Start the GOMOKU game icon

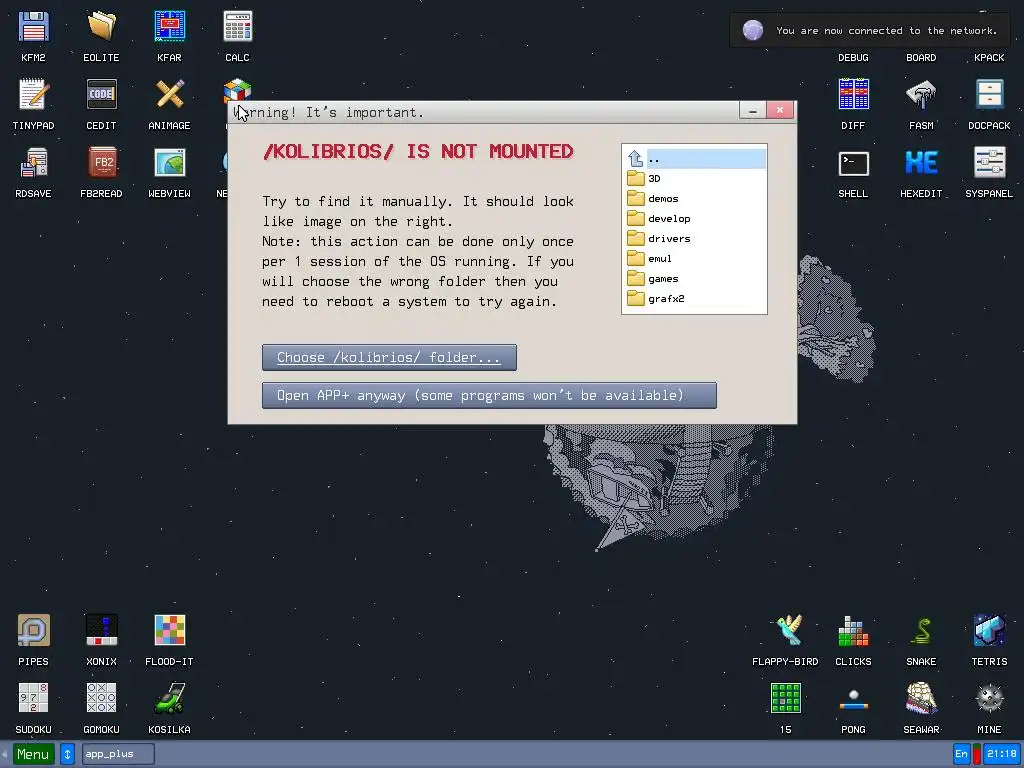click(101, 698)
